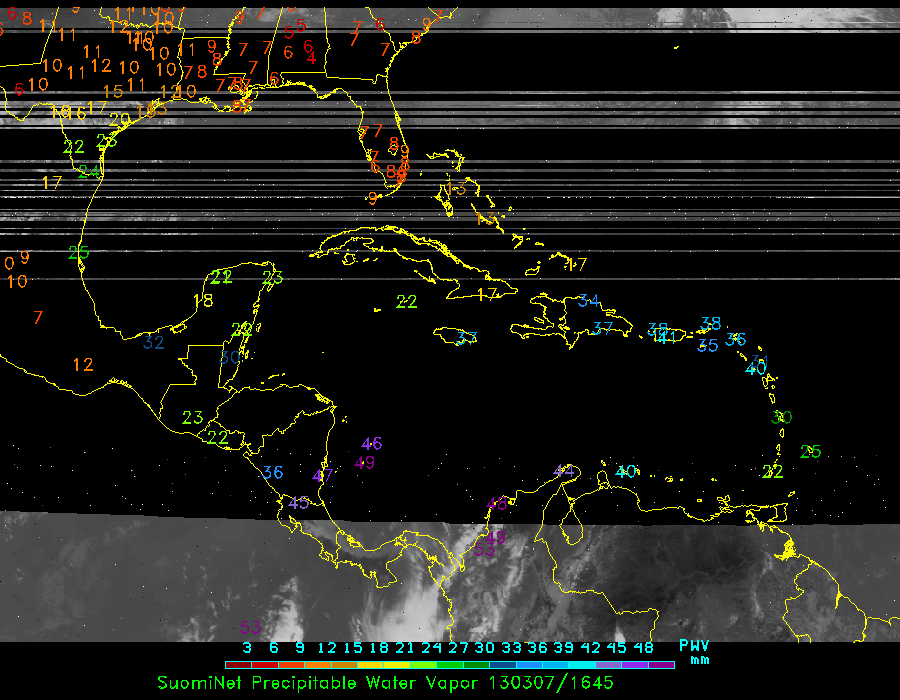
Task: Click the magenta swatch at scale end
Action: tap(660, 664)
